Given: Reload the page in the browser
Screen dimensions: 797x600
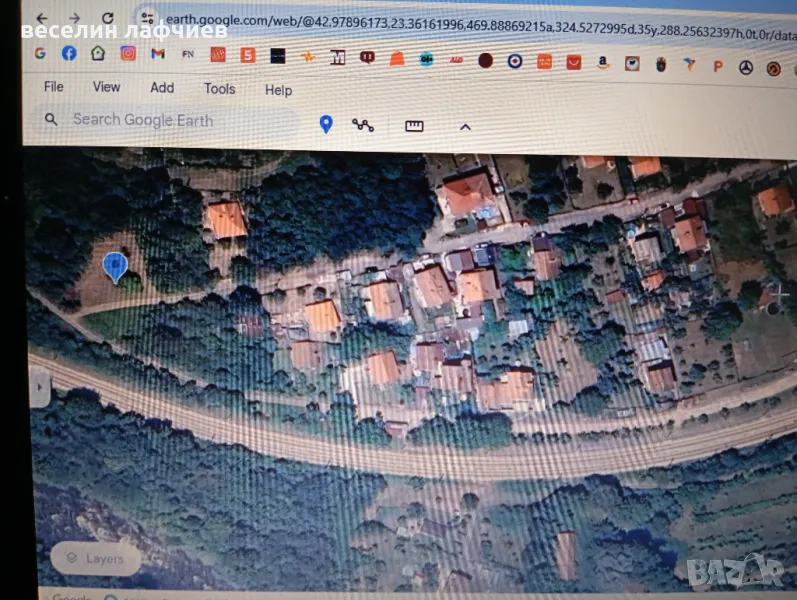Looking at the screenshot, I should [x=108, y=19].
